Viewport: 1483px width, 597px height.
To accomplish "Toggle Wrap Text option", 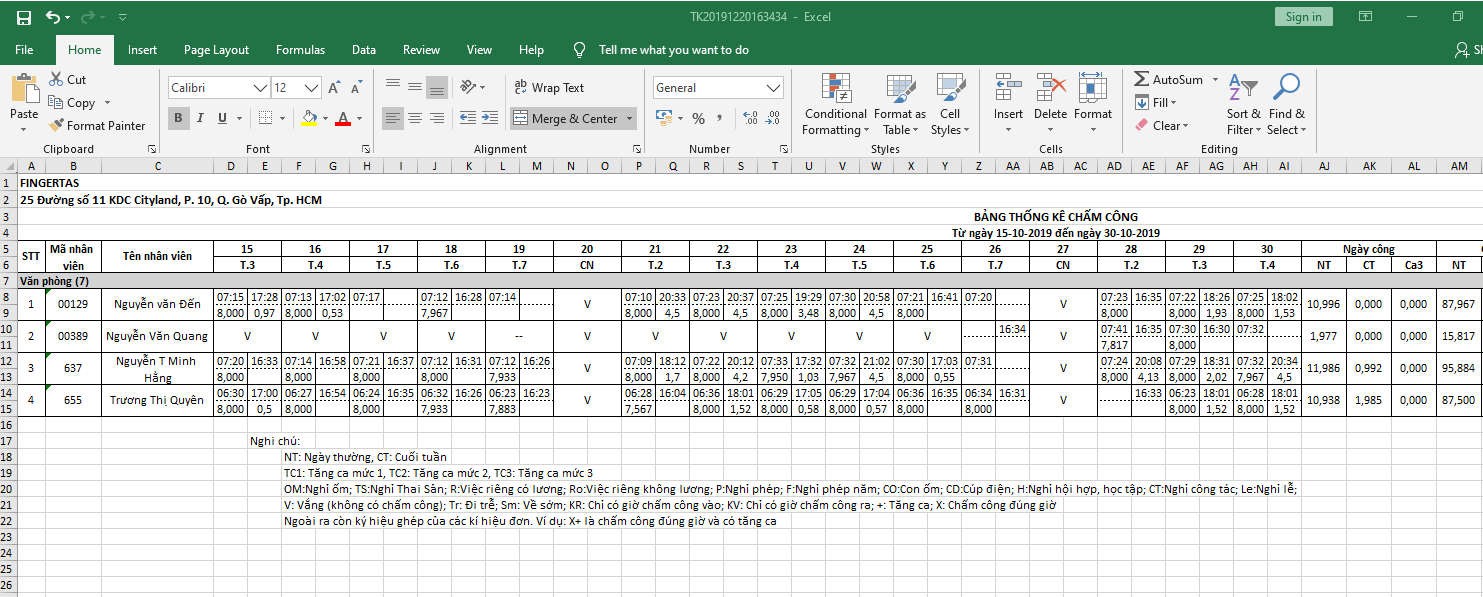I will 548,88.
